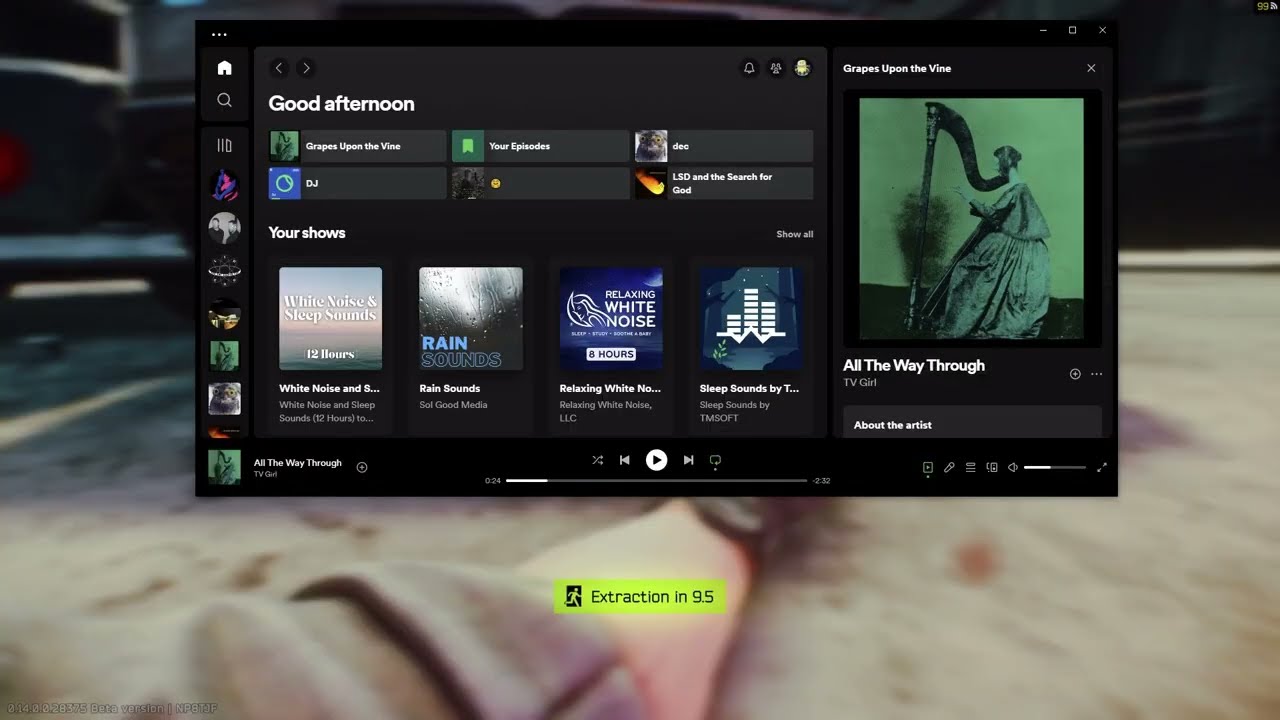Open the more options ellipsis in the side panel
Viewport: 1280px width, 720px height.
pyautogui.click(x=1097, y=374)
